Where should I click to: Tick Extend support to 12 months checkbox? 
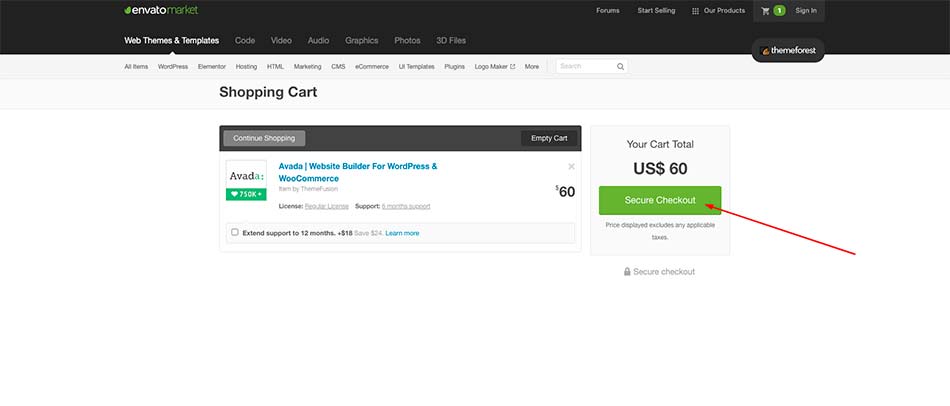click(235, 232)
